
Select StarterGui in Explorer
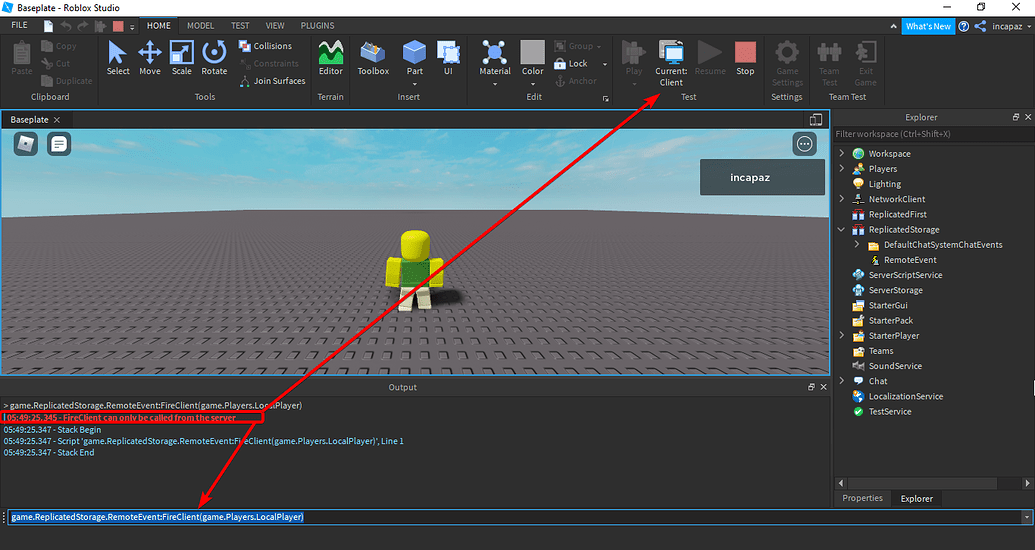tap(888, 306)
